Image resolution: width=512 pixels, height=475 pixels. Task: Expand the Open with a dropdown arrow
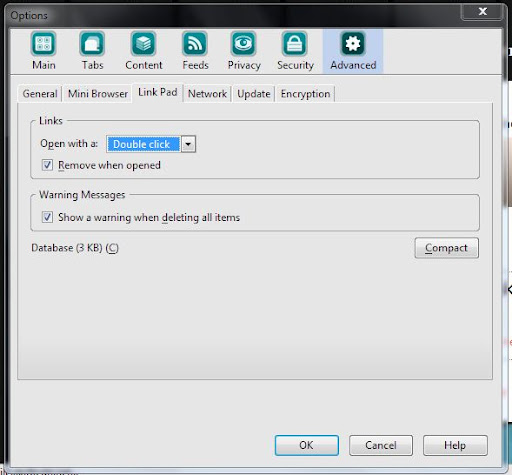pyautogui.click(x=188, y=144)
